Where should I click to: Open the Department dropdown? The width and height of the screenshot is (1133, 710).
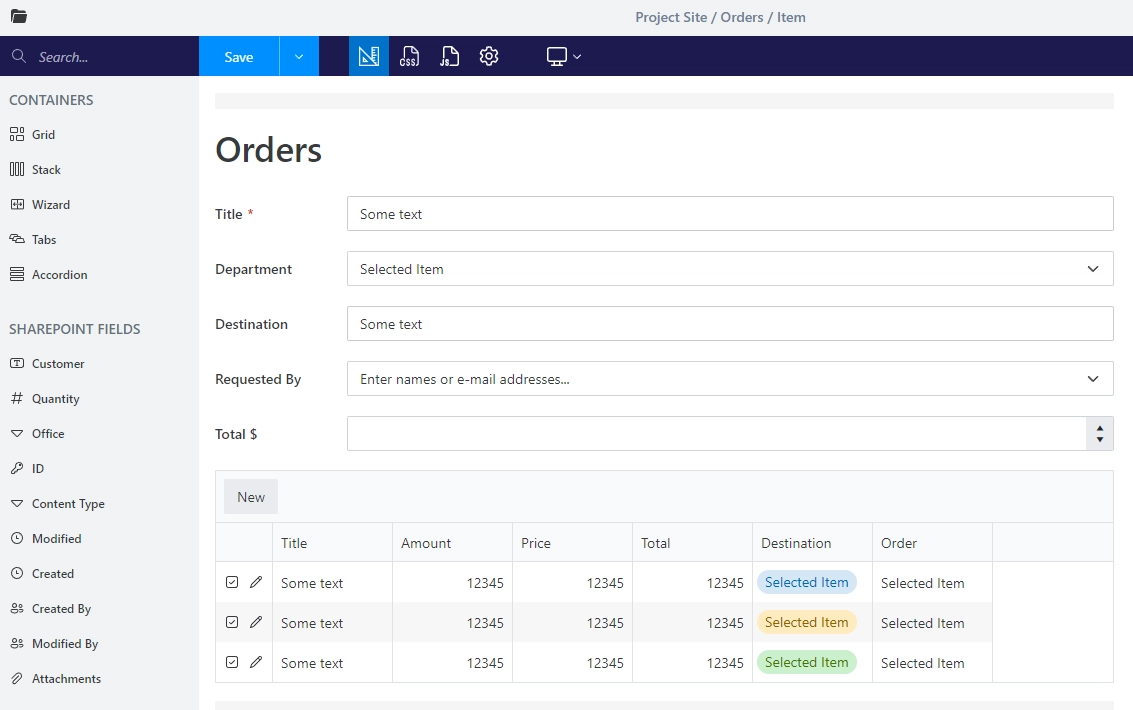730,269
